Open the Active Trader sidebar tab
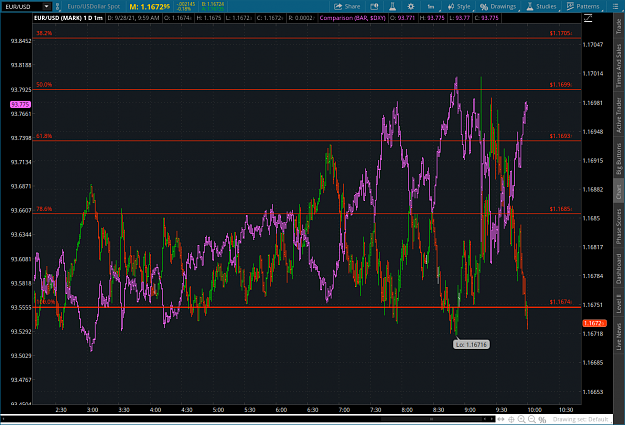The width and height of the screenshot is (625, 425). 619,115
